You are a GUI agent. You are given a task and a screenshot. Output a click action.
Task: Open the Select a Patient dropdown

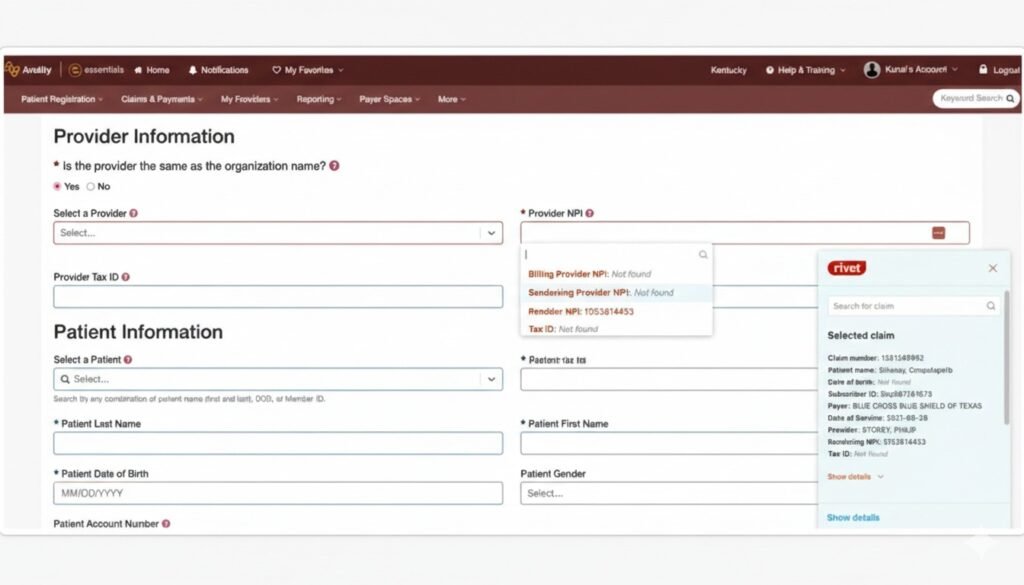tap(278, 380)
